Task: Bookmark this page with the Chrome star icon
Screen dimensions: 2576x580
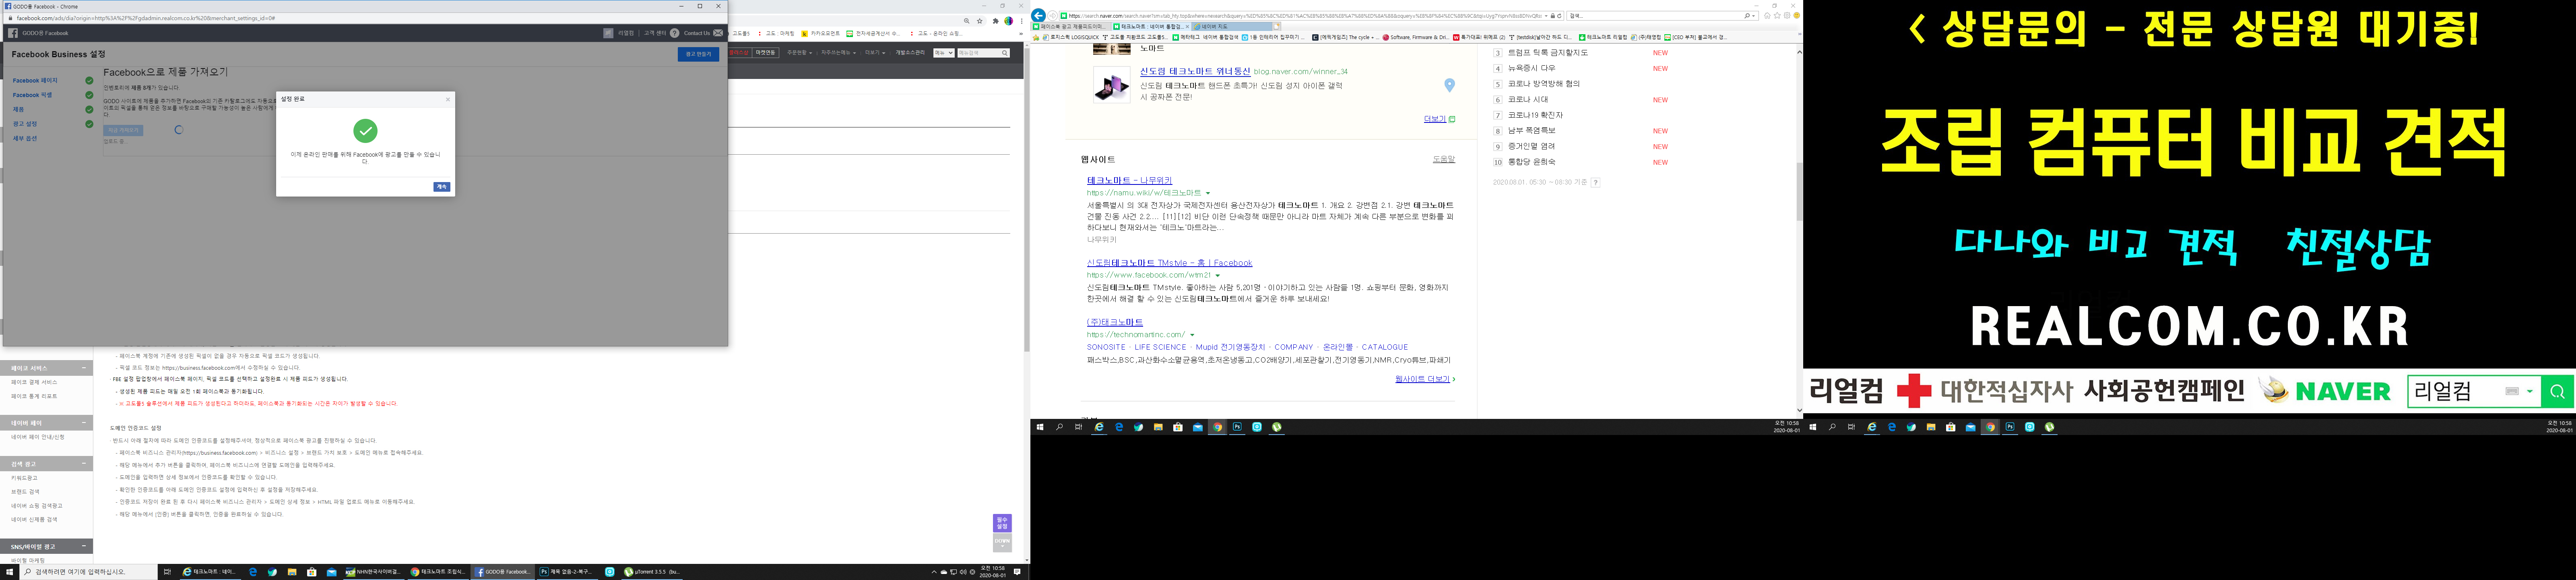Action: click(980, 20)
